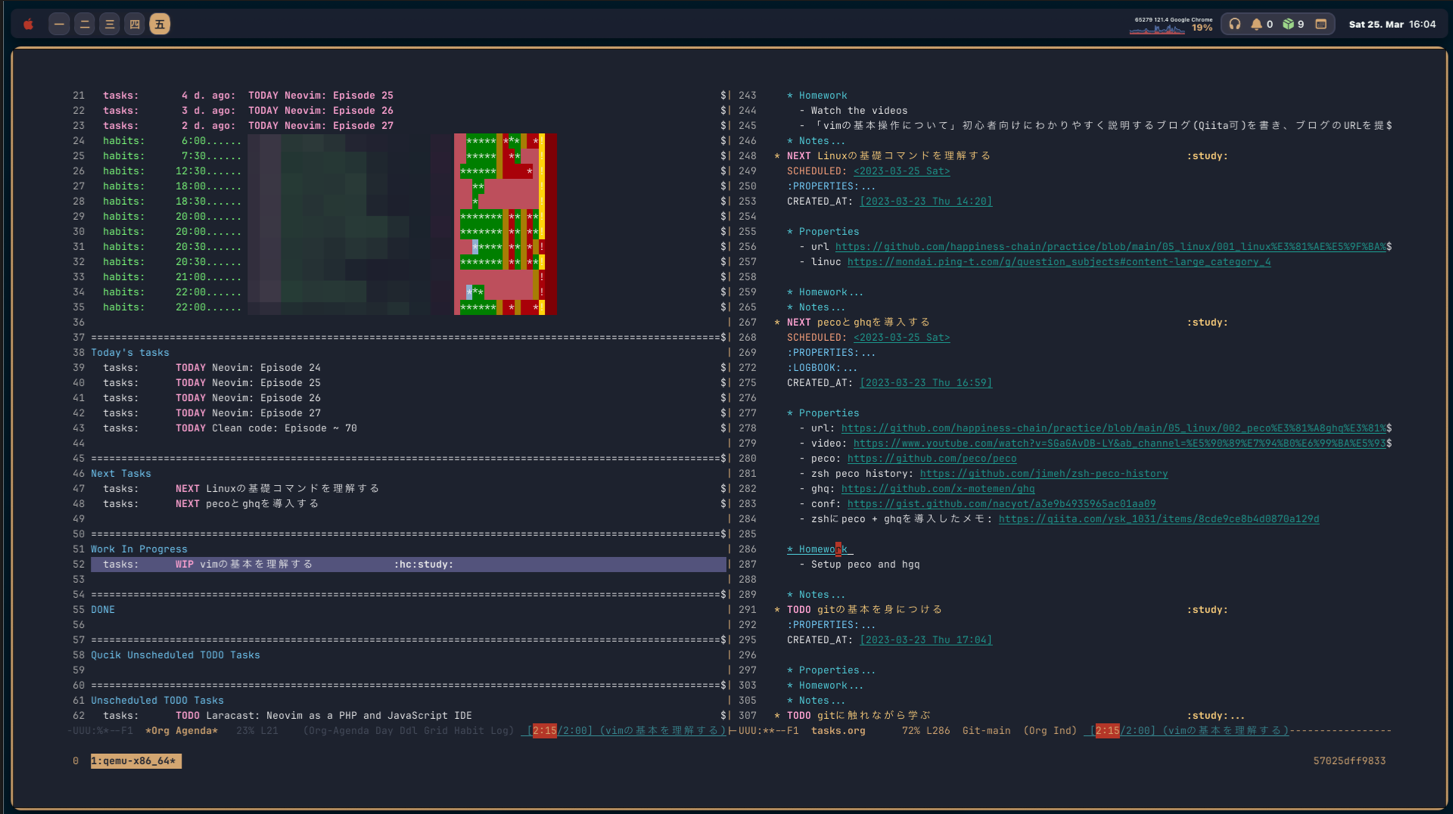The height and width of the screenshot is (814, 1453).
Task: Click Qucik Unscheduled TODO Tasks header
Action: (x=175, y=655)
